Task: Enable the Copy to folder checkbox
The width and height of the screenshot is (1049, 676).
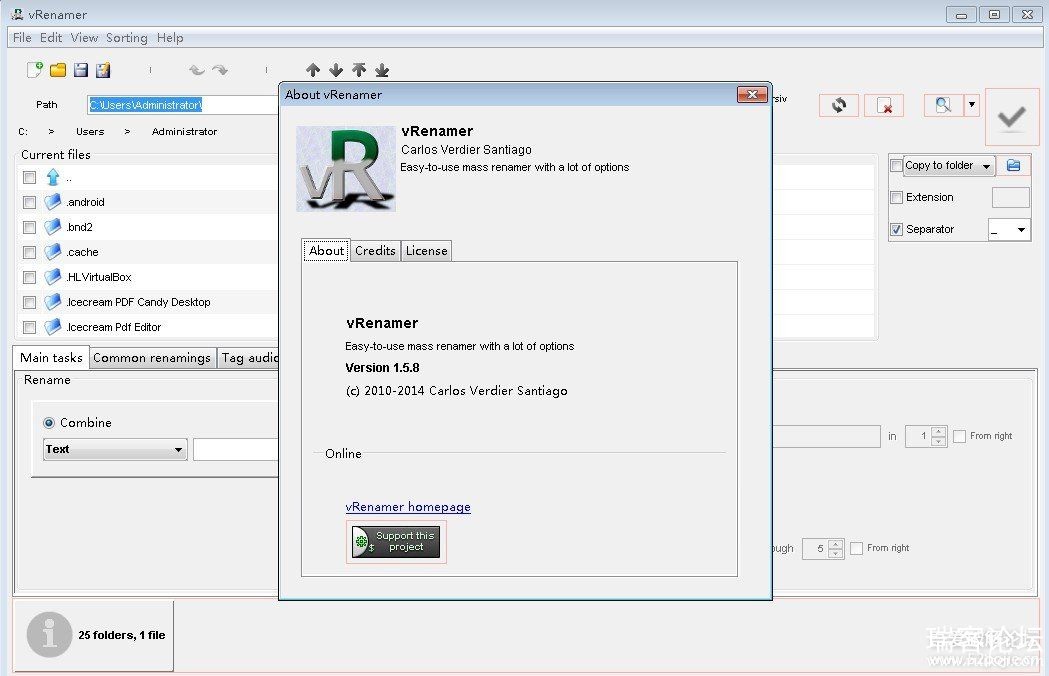Action: 896,165
